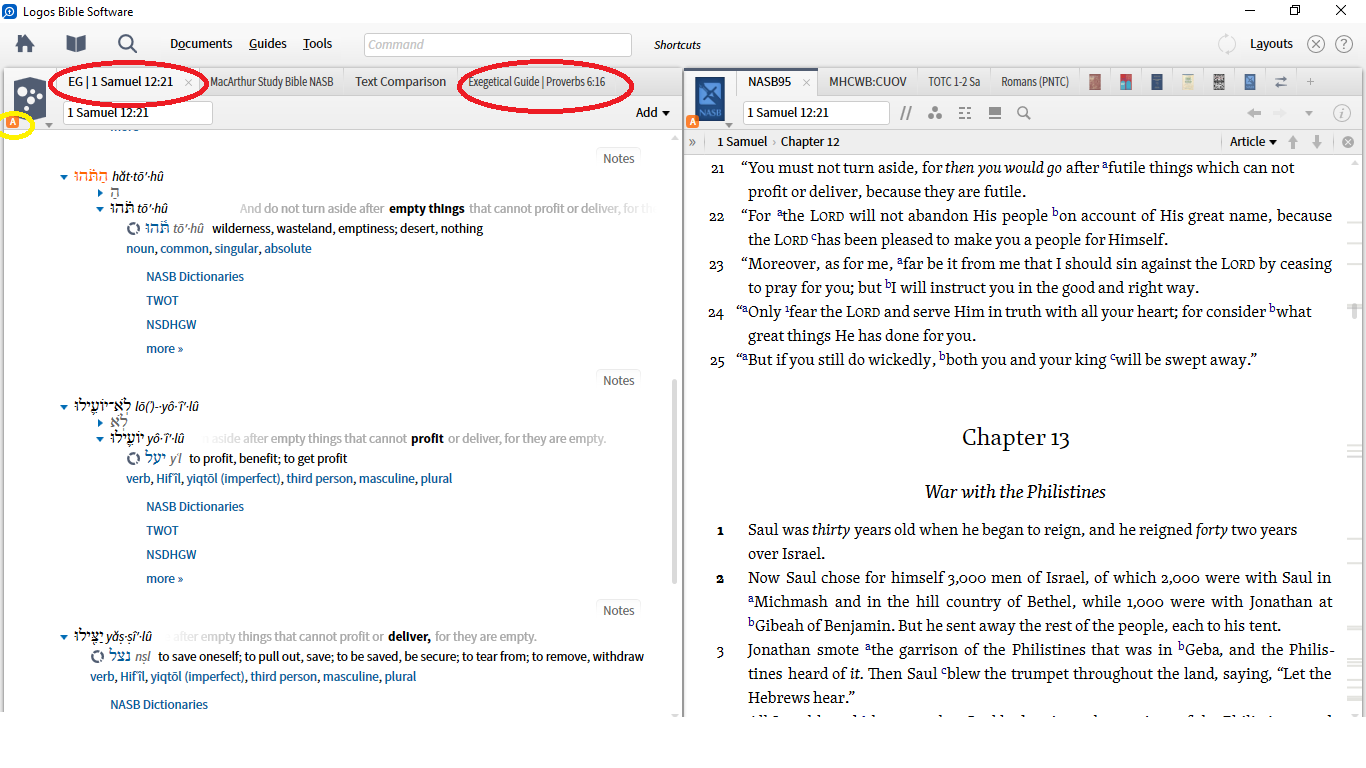
Task: Click the Notes button above lō()-yô·'î'·lû
Action: [x=619, y=380]
